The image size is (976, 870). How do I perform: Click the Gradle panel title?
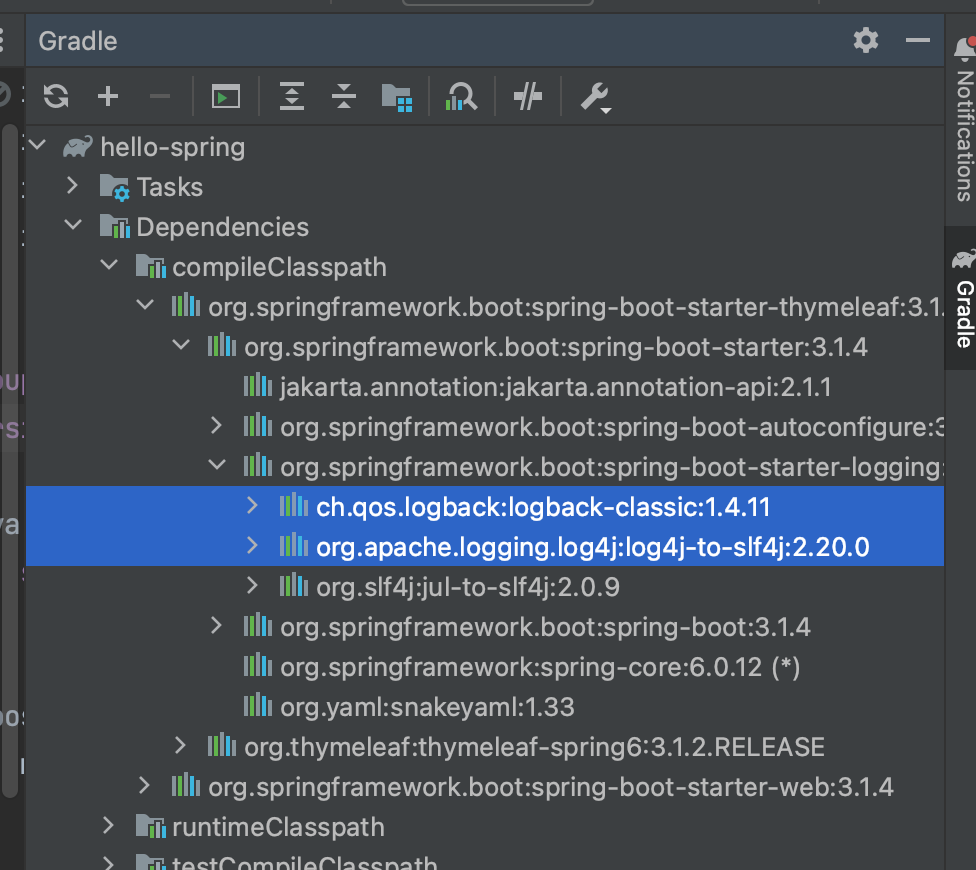pos(78,41)
